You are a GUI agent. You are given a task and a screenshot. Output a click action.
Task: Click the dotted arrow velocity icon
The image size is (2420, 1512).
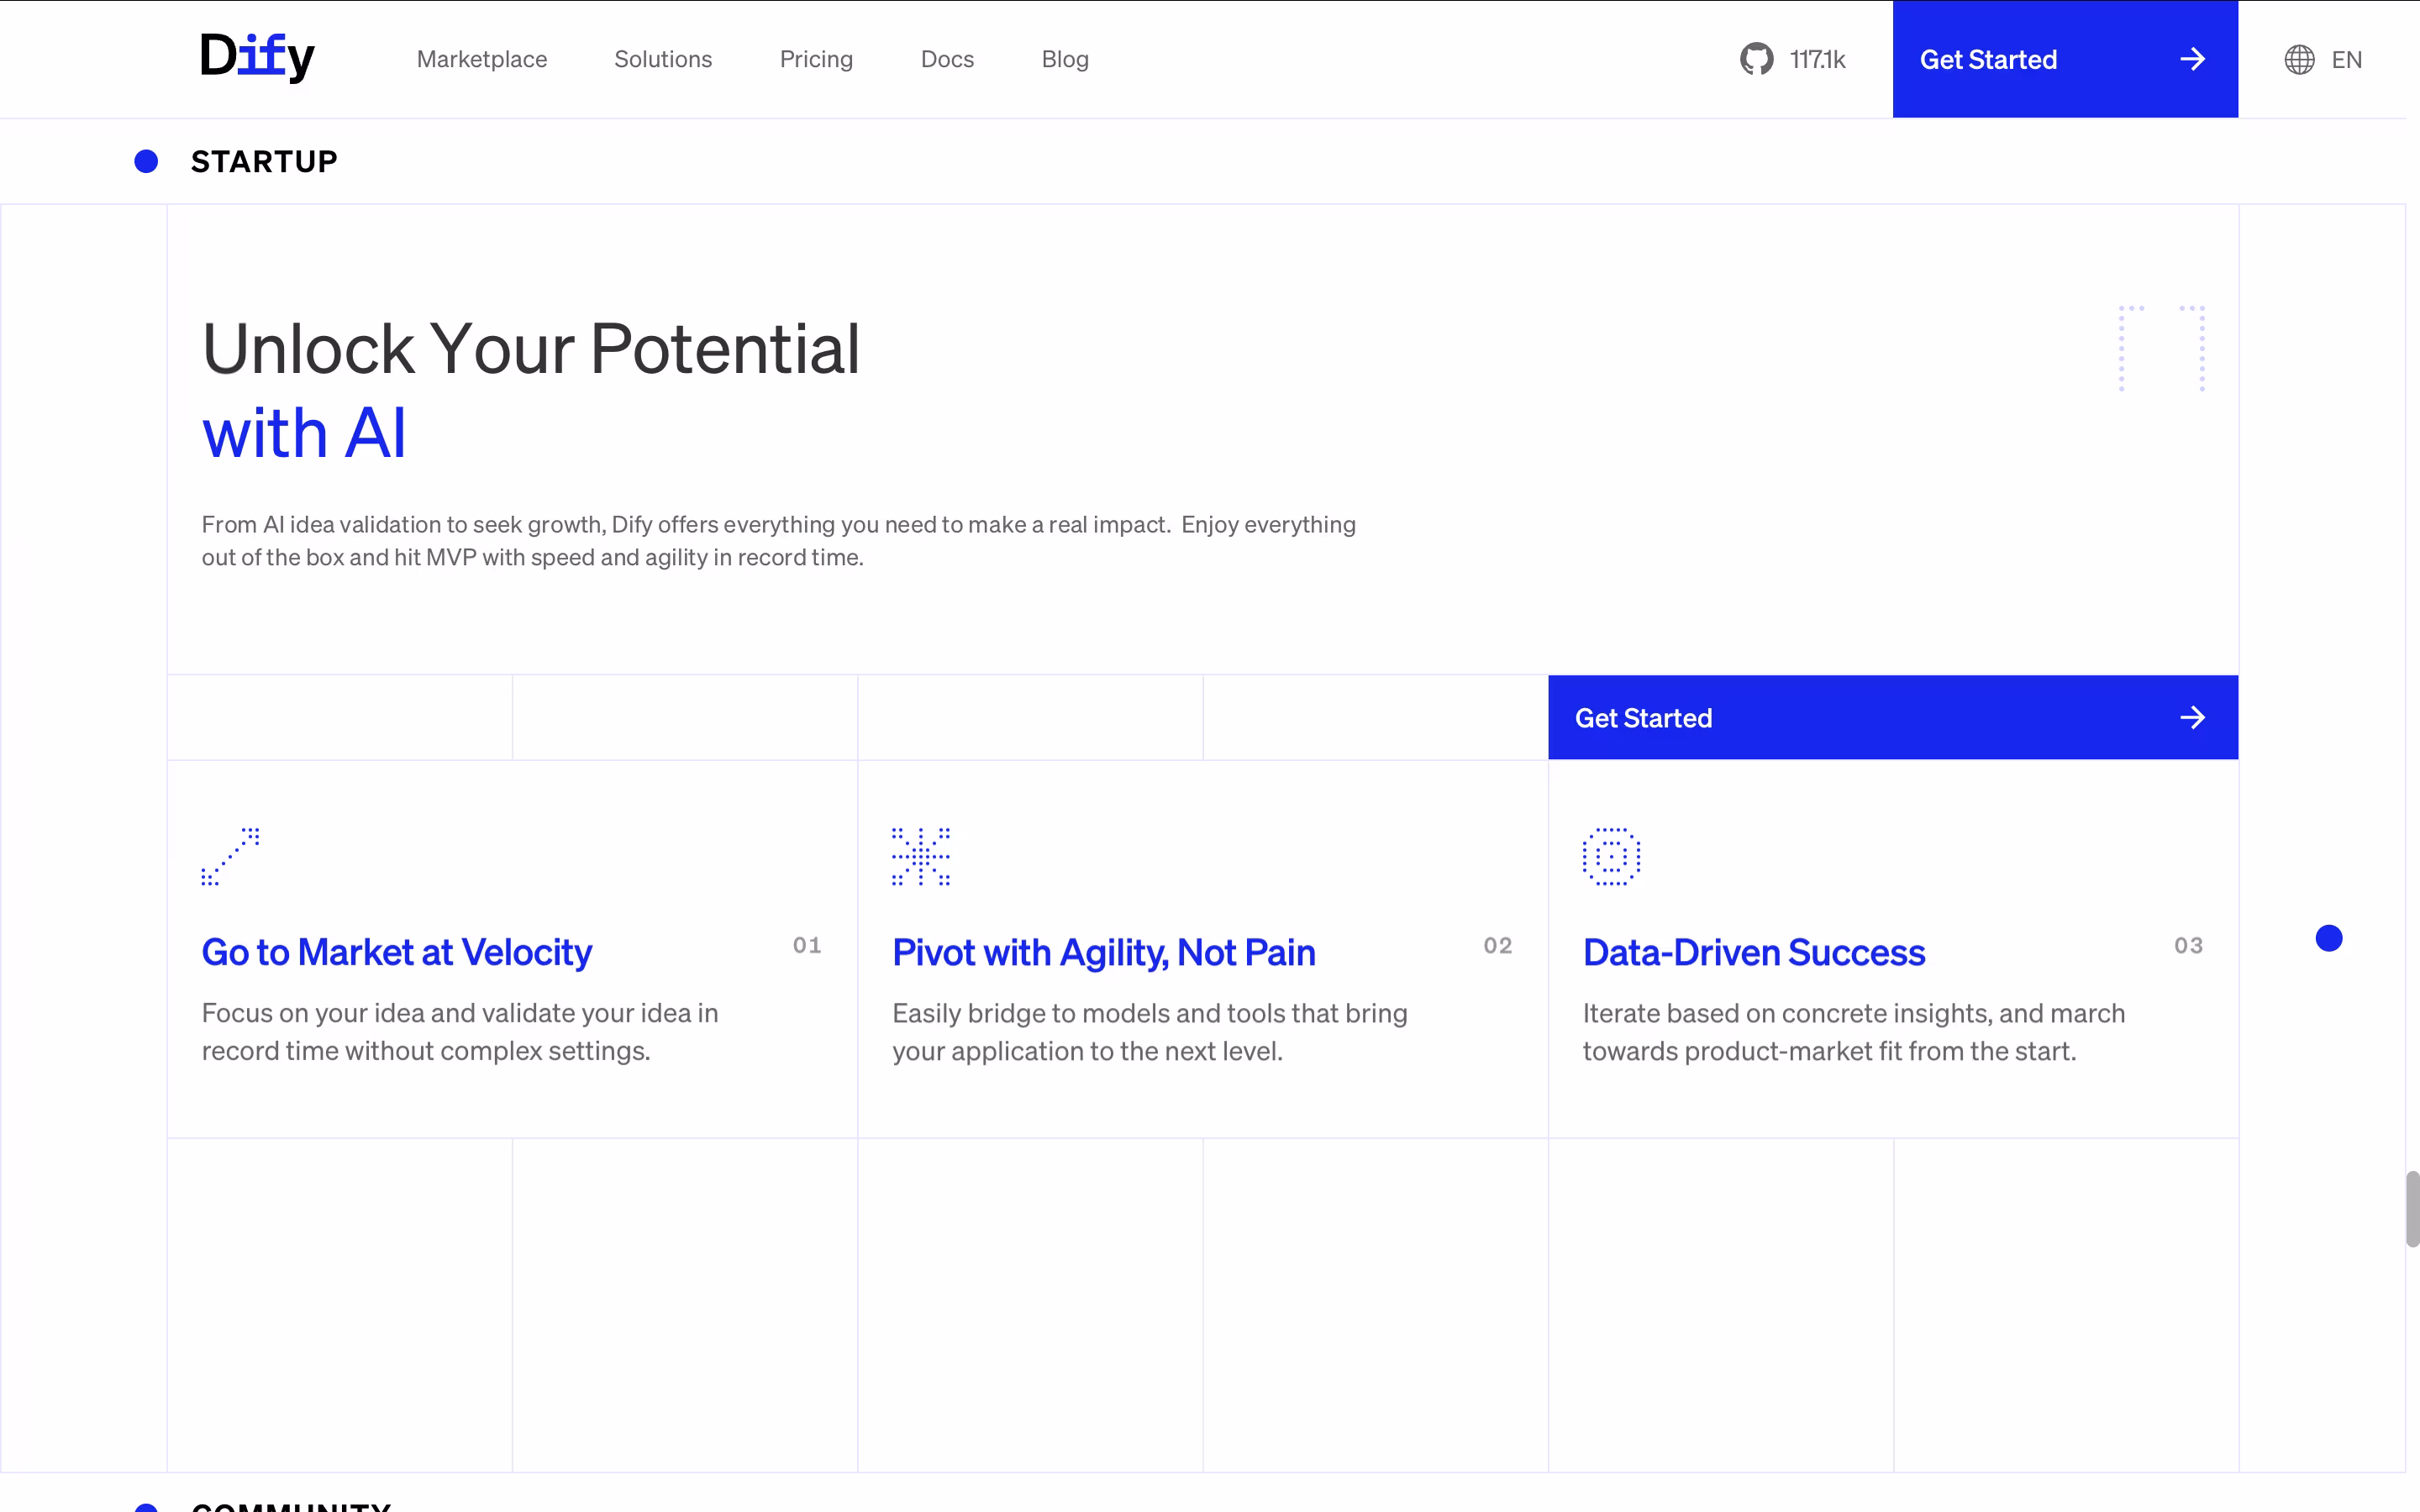point(230,856)
